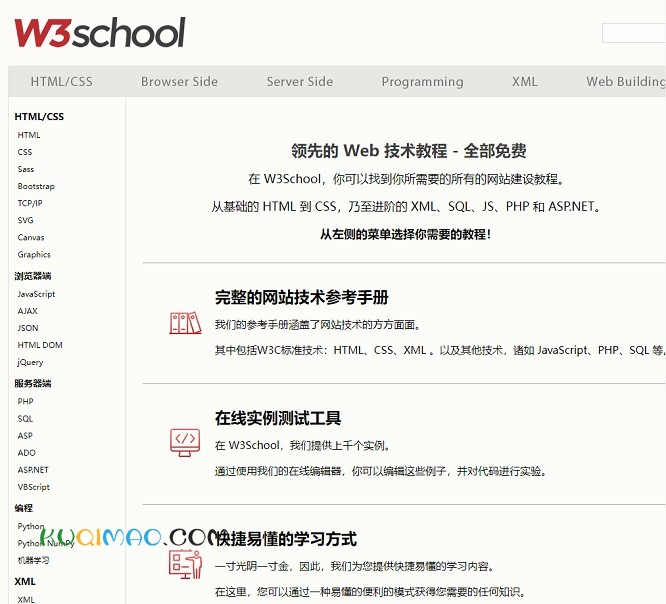Open the SVG tutorial link
The width and height of the screenshot is (666, 604).
pos(25,220)
